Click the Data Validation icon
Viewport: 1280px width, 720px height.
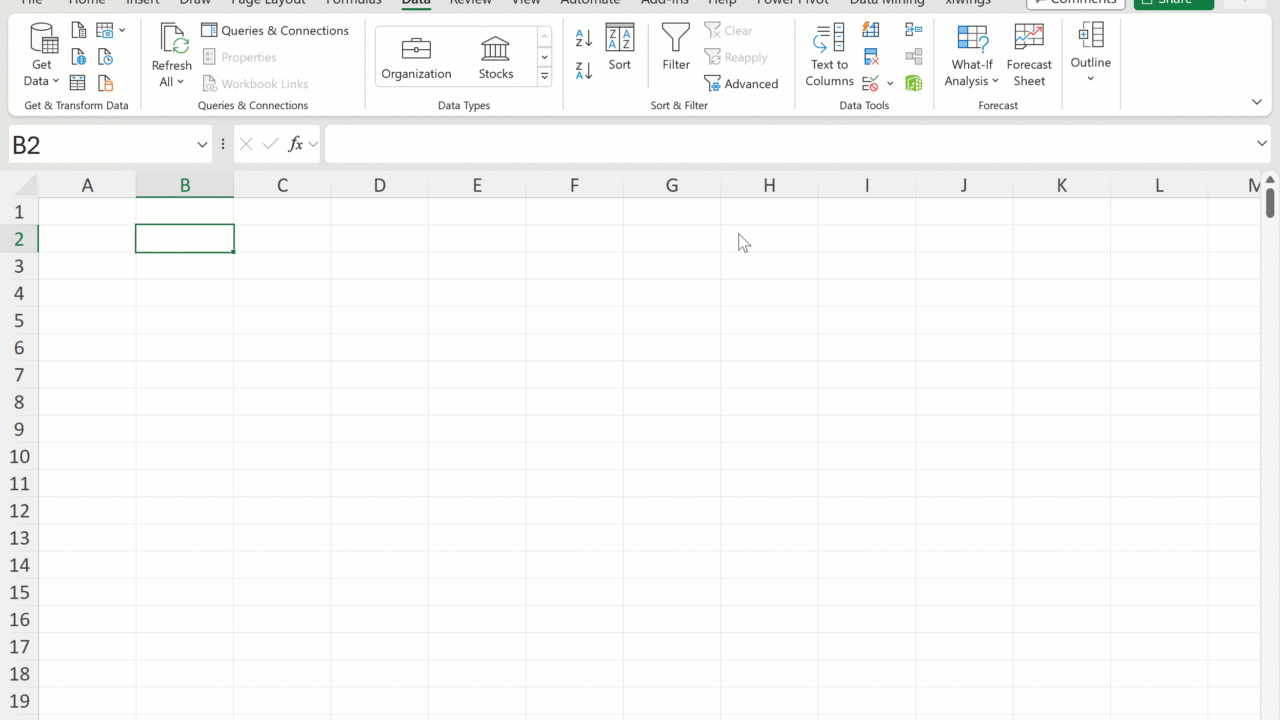click(x=871, y=84)
